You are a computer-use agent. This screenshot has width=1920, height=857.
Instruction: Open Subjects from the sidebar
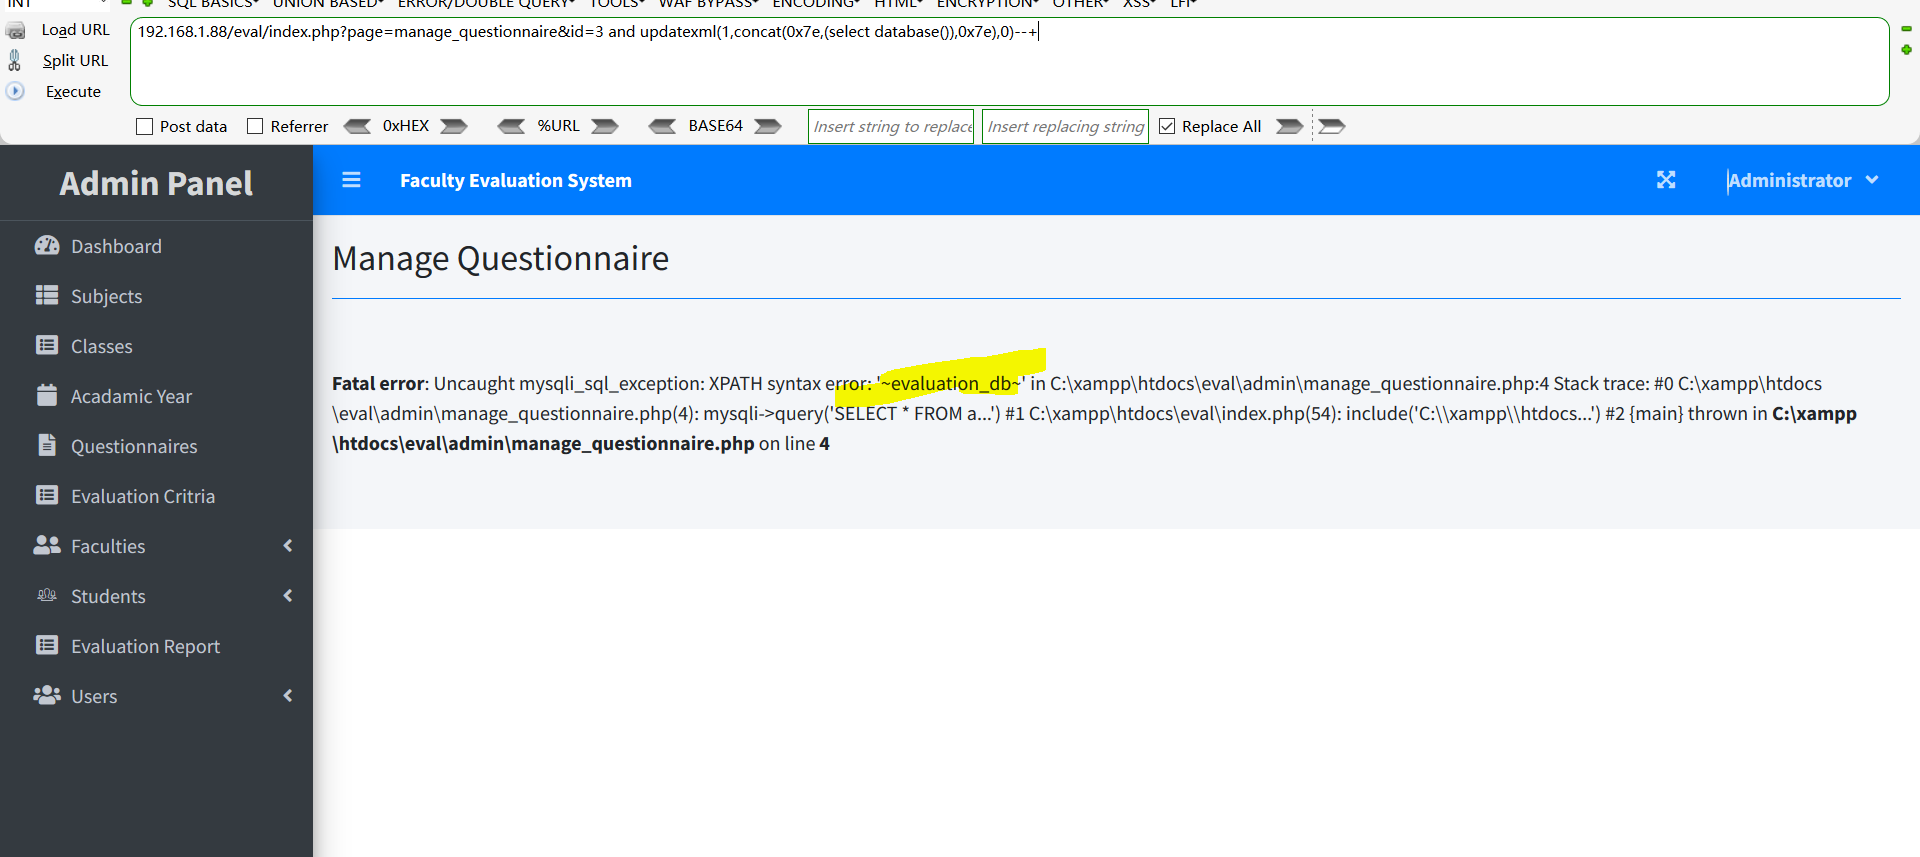point(156,296)
